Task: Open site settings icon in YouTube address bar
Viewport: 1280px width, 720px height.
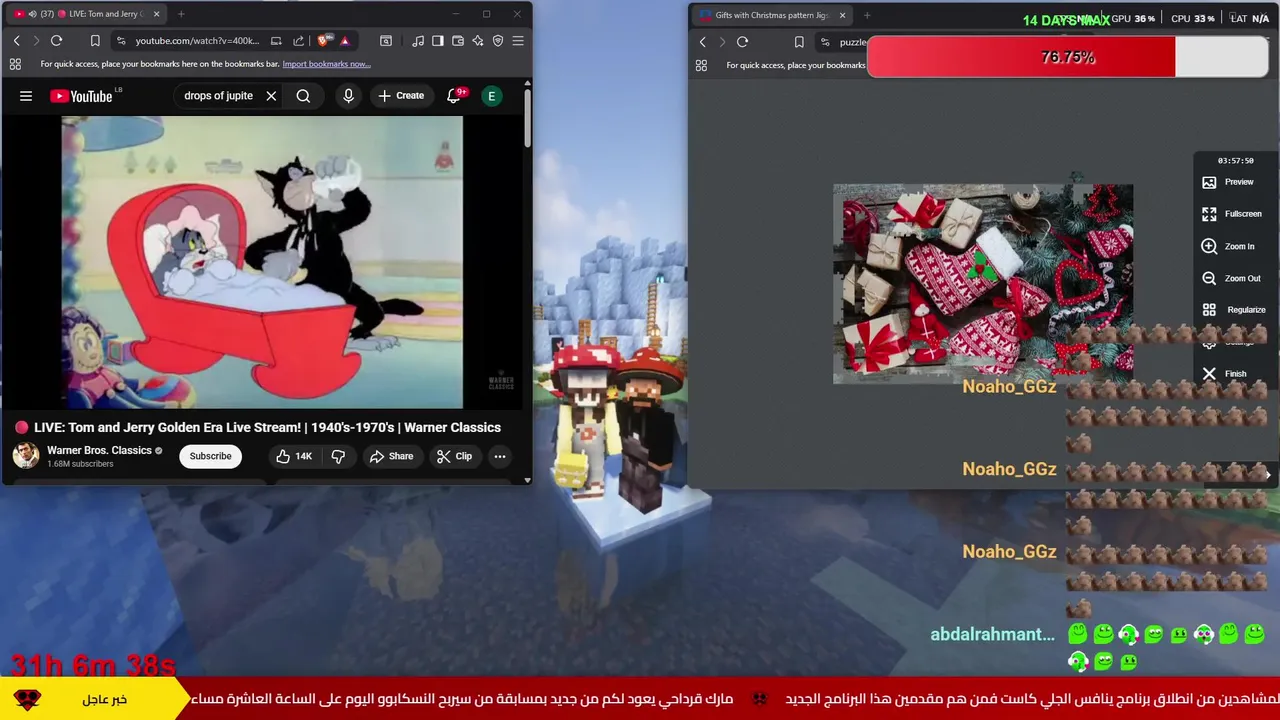Action: coord(121,41)
